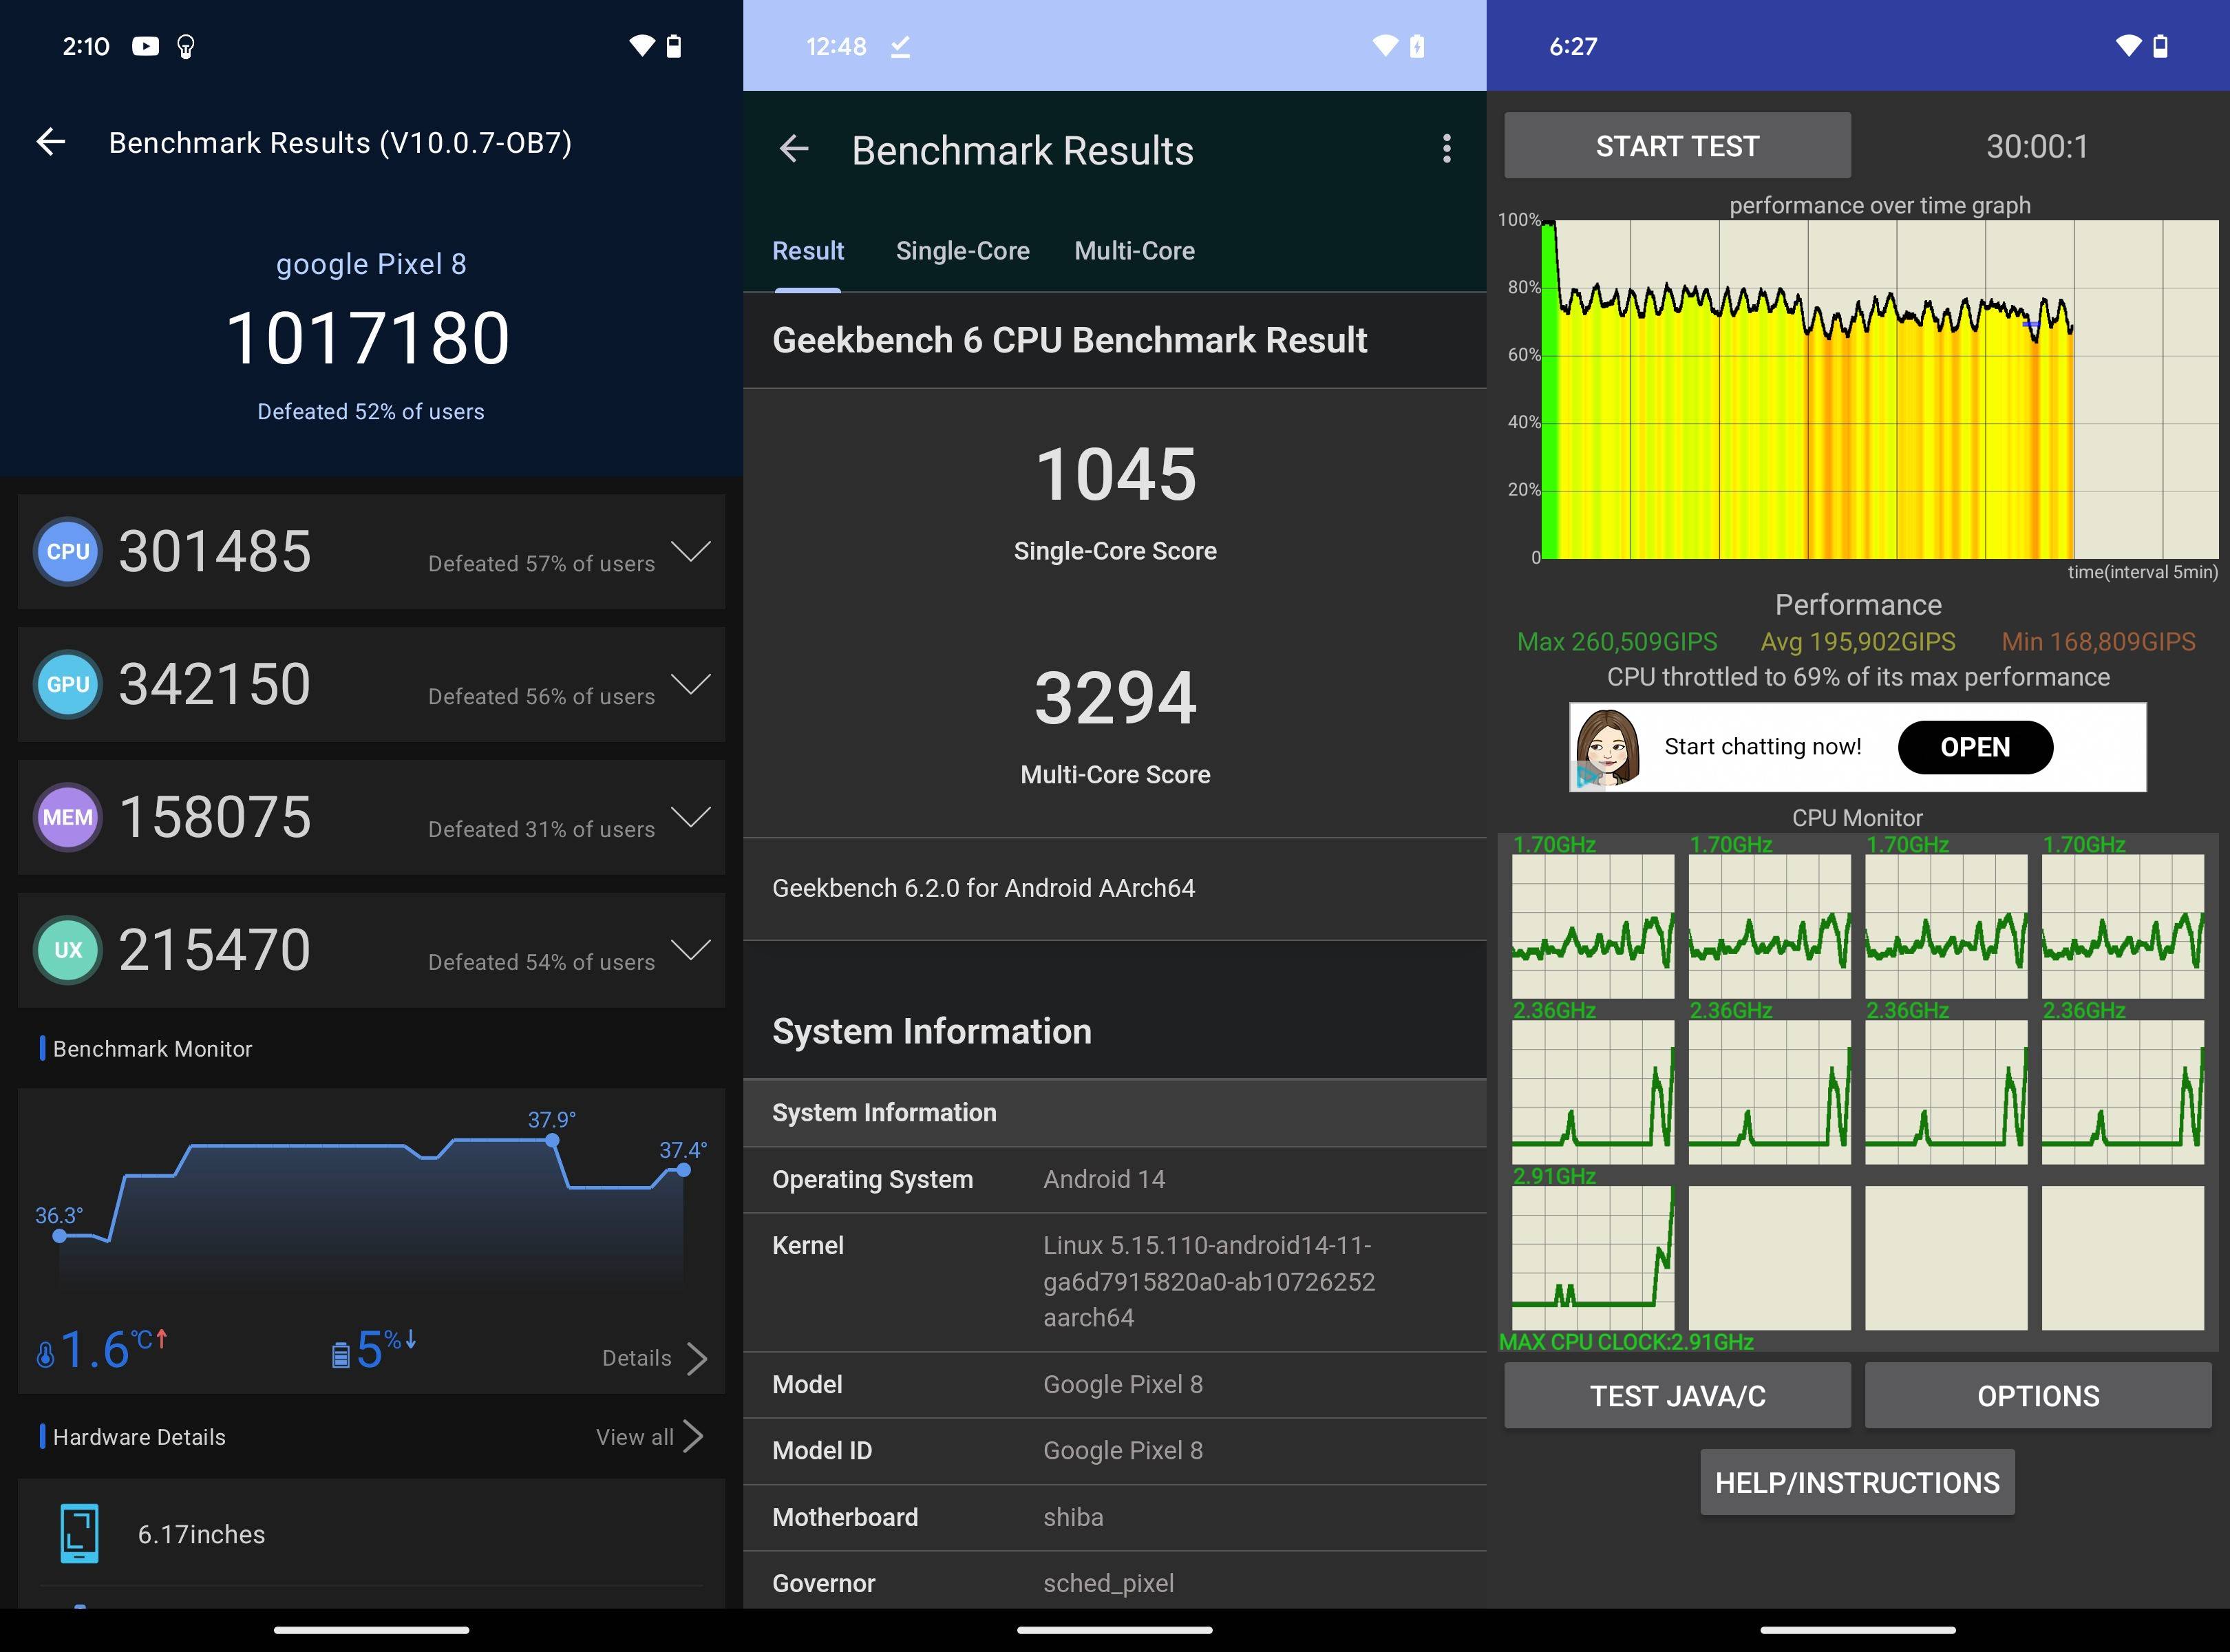The height and width of the screenshot is (1652, 2230).
Task: Open the OPTIONS button
Action: (2038, 1395)
